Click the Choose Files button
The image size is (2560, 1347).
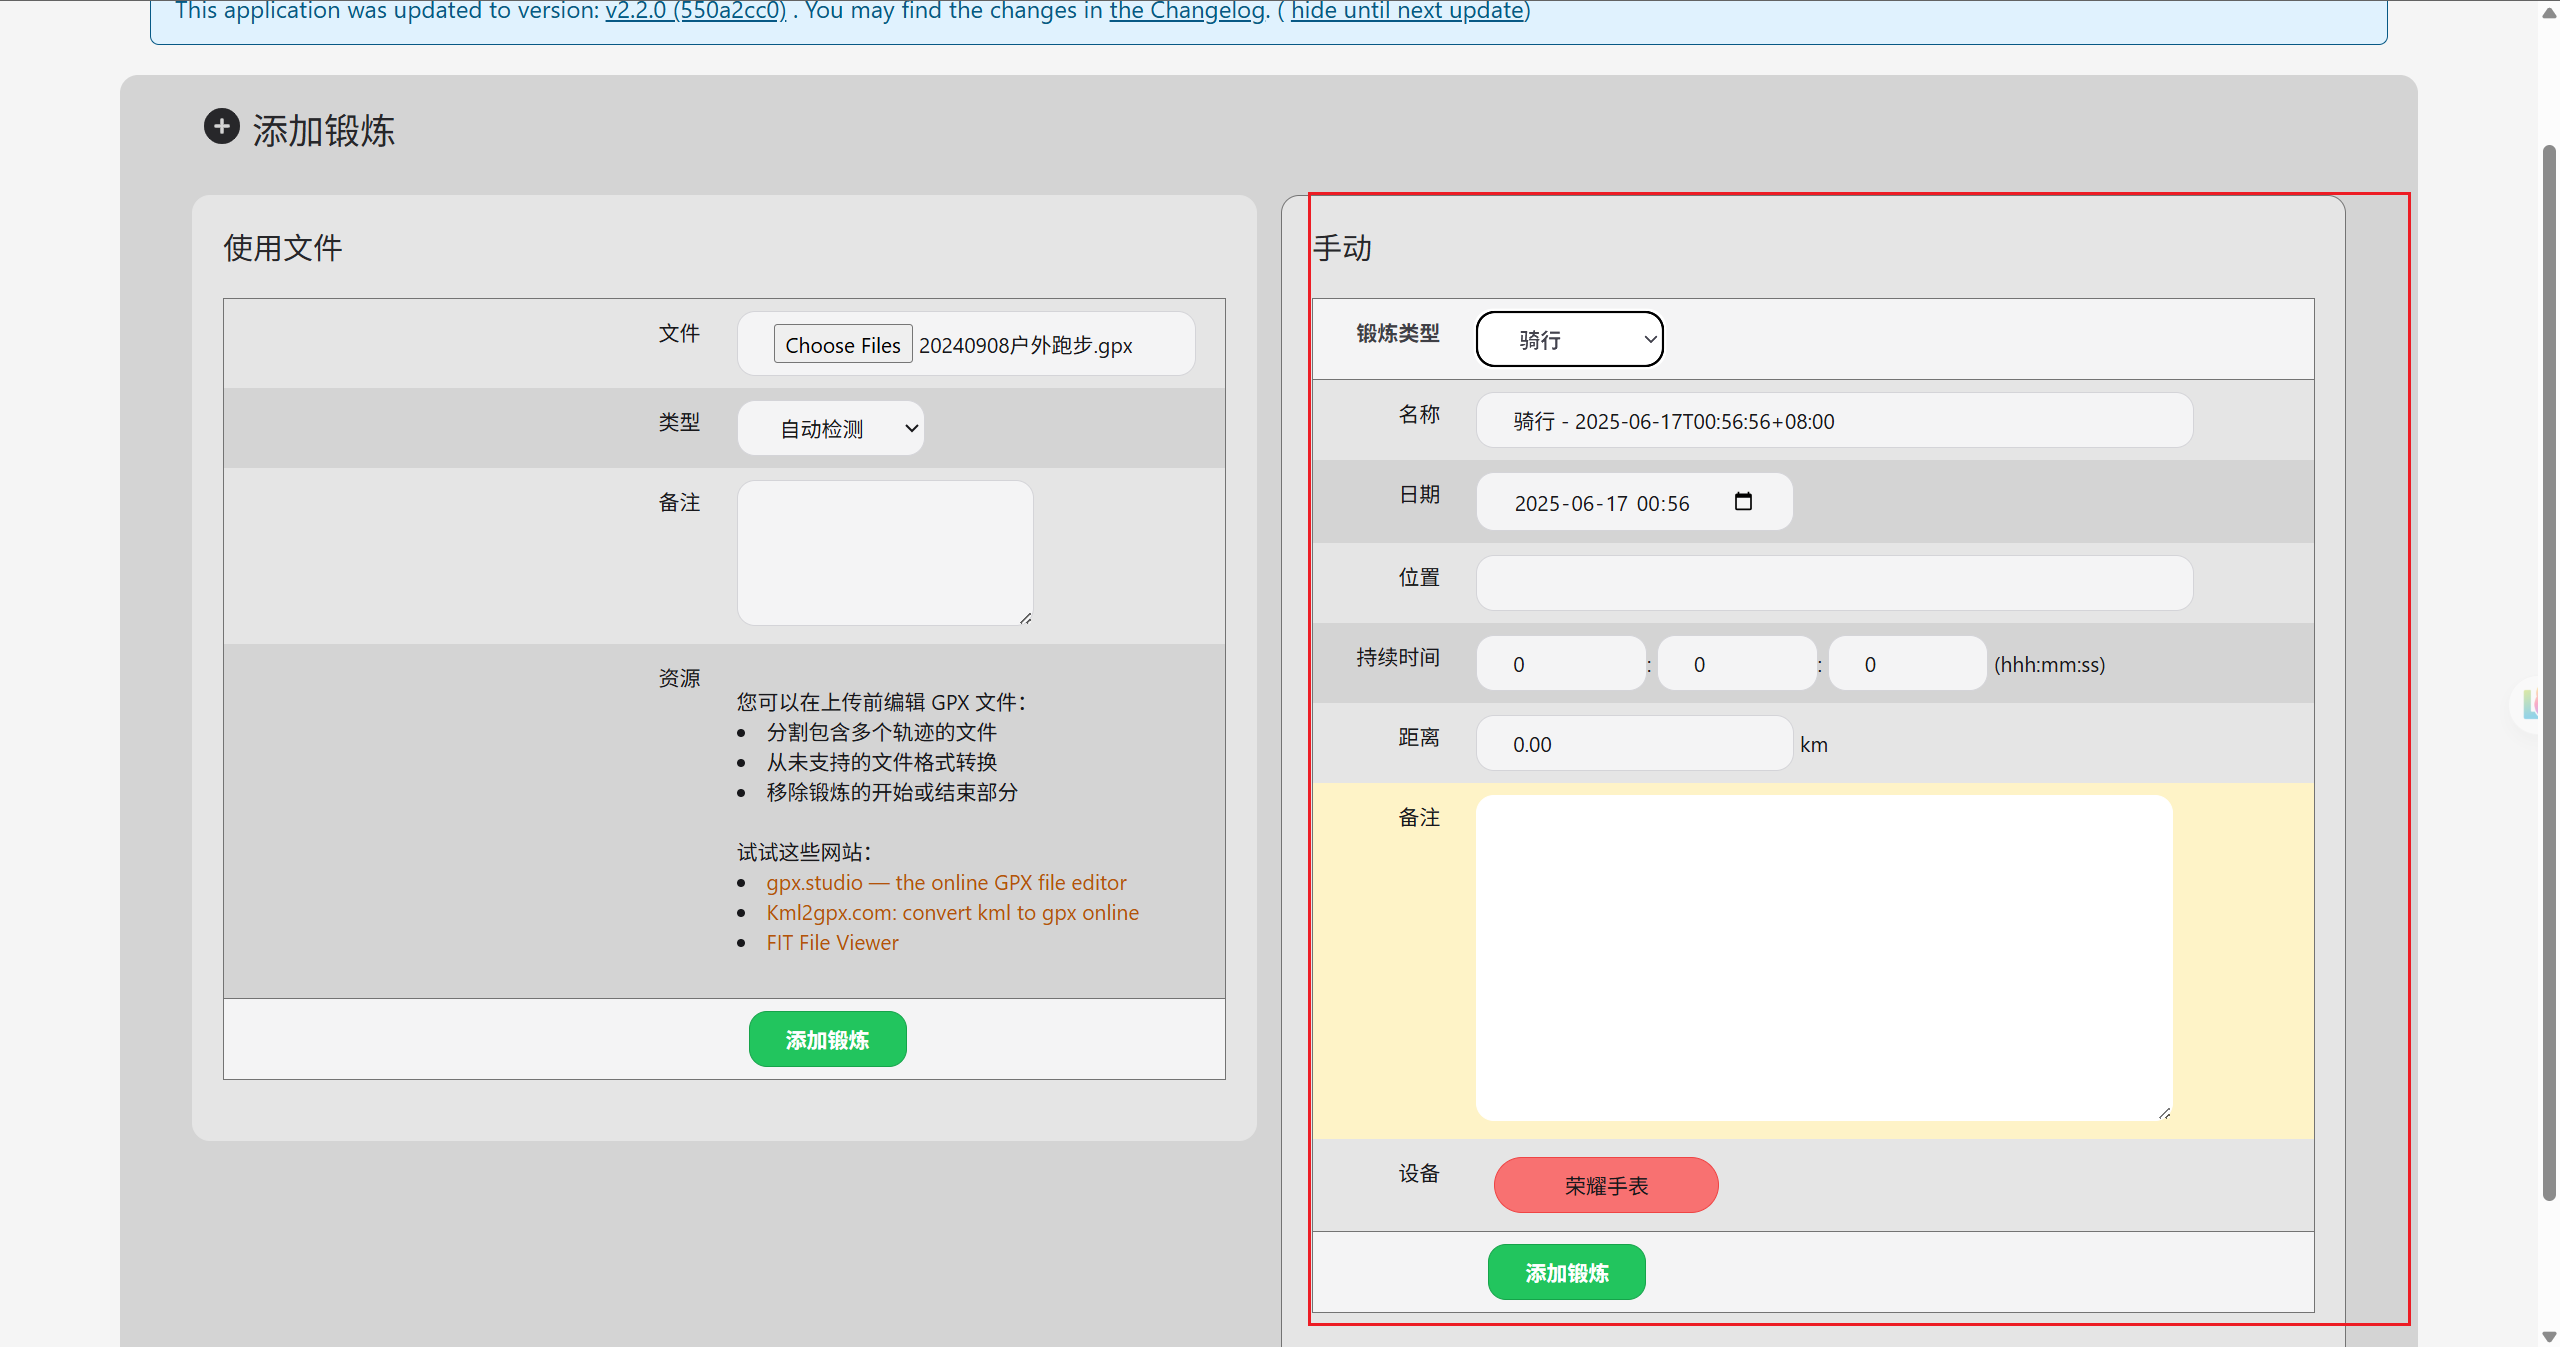point(843,345)
